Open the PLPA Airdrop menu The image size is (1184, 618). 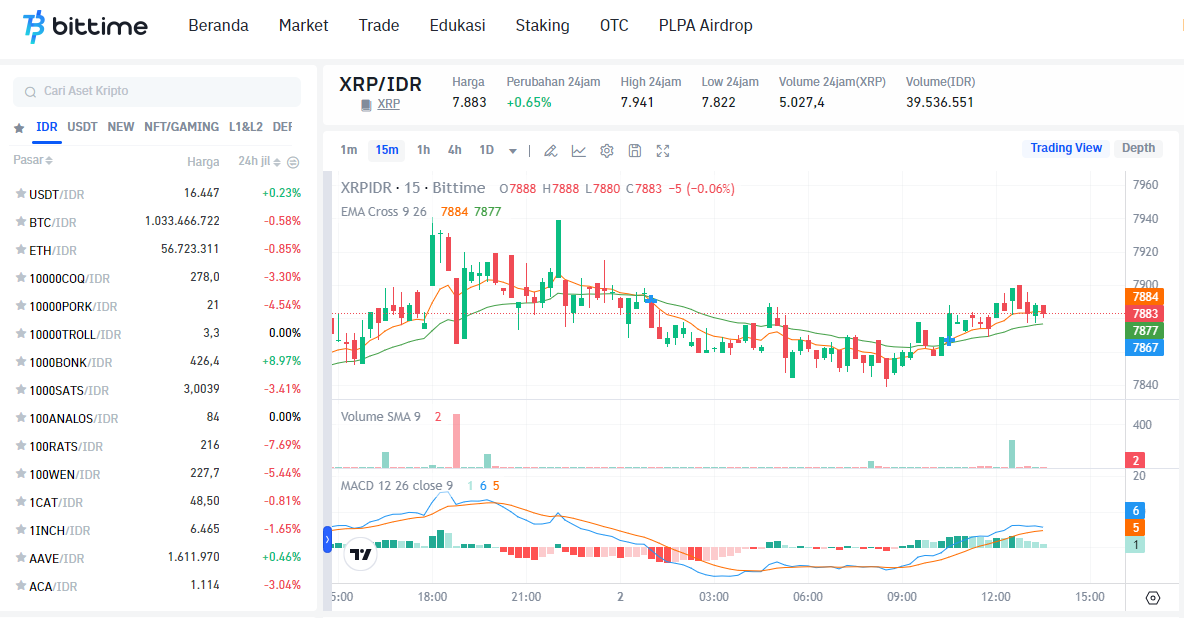[x=705, y=26]
